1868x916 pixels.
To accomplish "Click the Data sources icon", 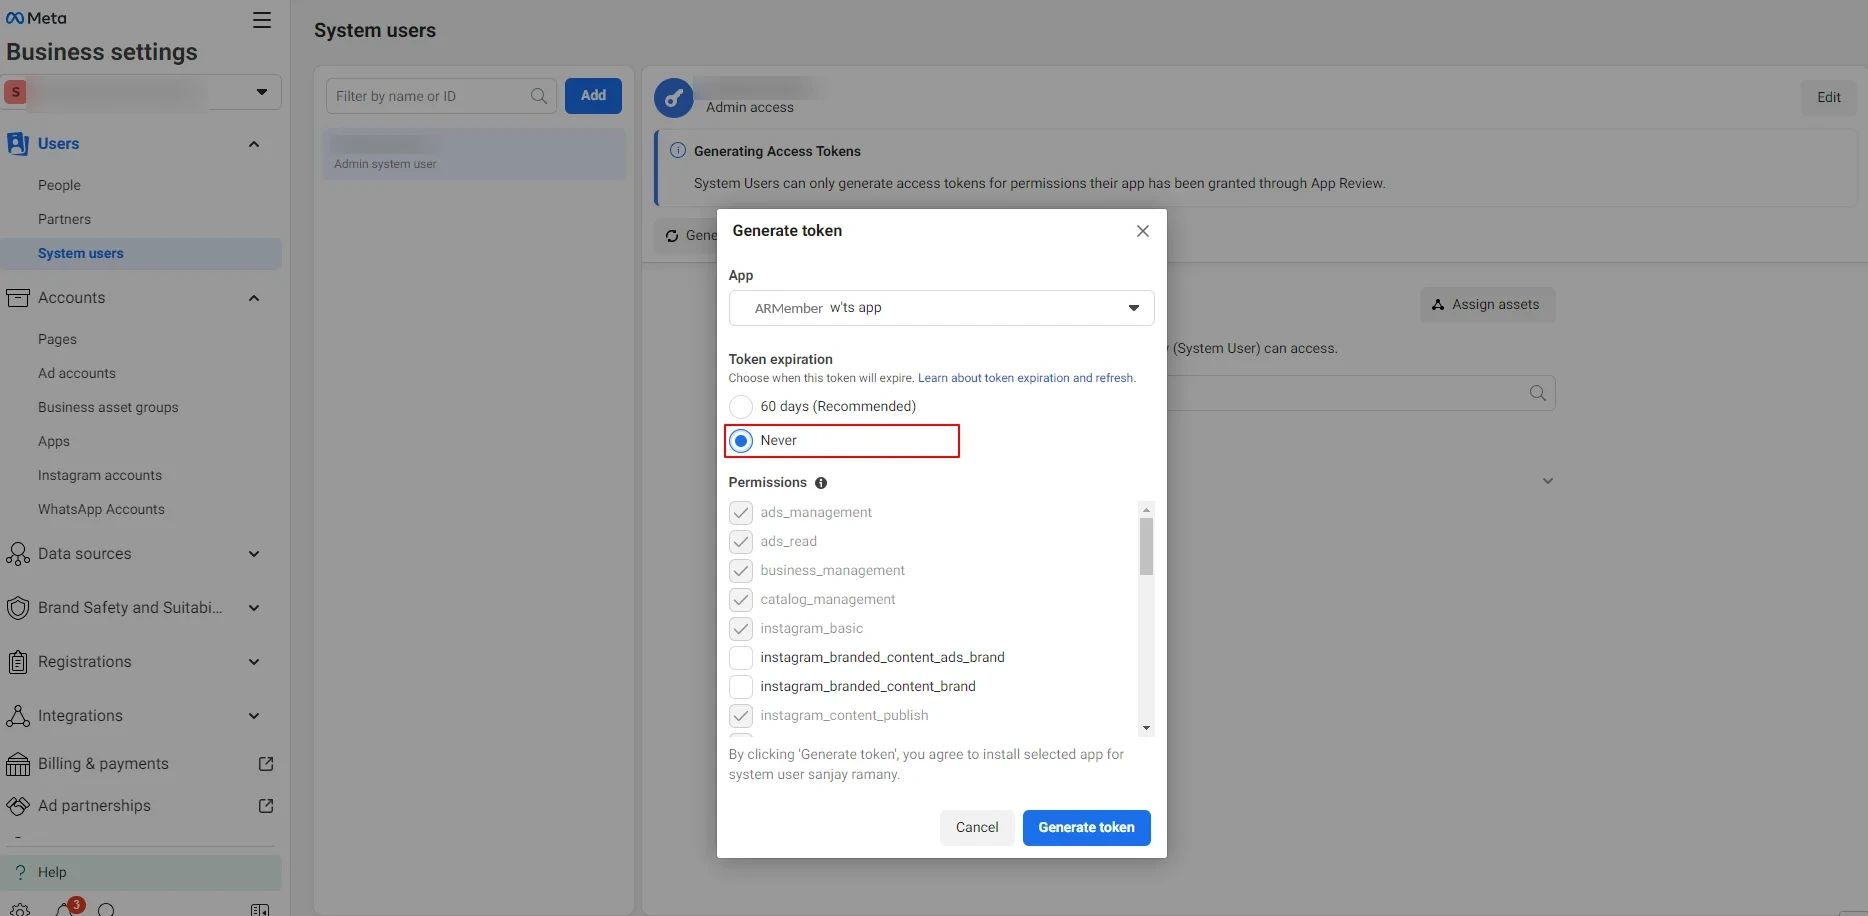I will 17,554.
